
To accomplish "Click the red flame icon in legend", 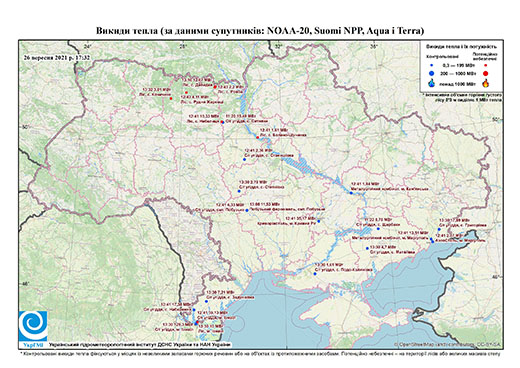I will [x=486, y=83].
